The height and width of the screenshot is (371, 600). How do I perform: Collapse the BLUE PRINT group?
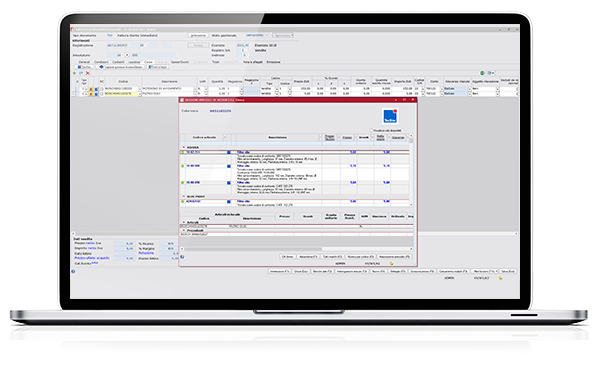184,197
